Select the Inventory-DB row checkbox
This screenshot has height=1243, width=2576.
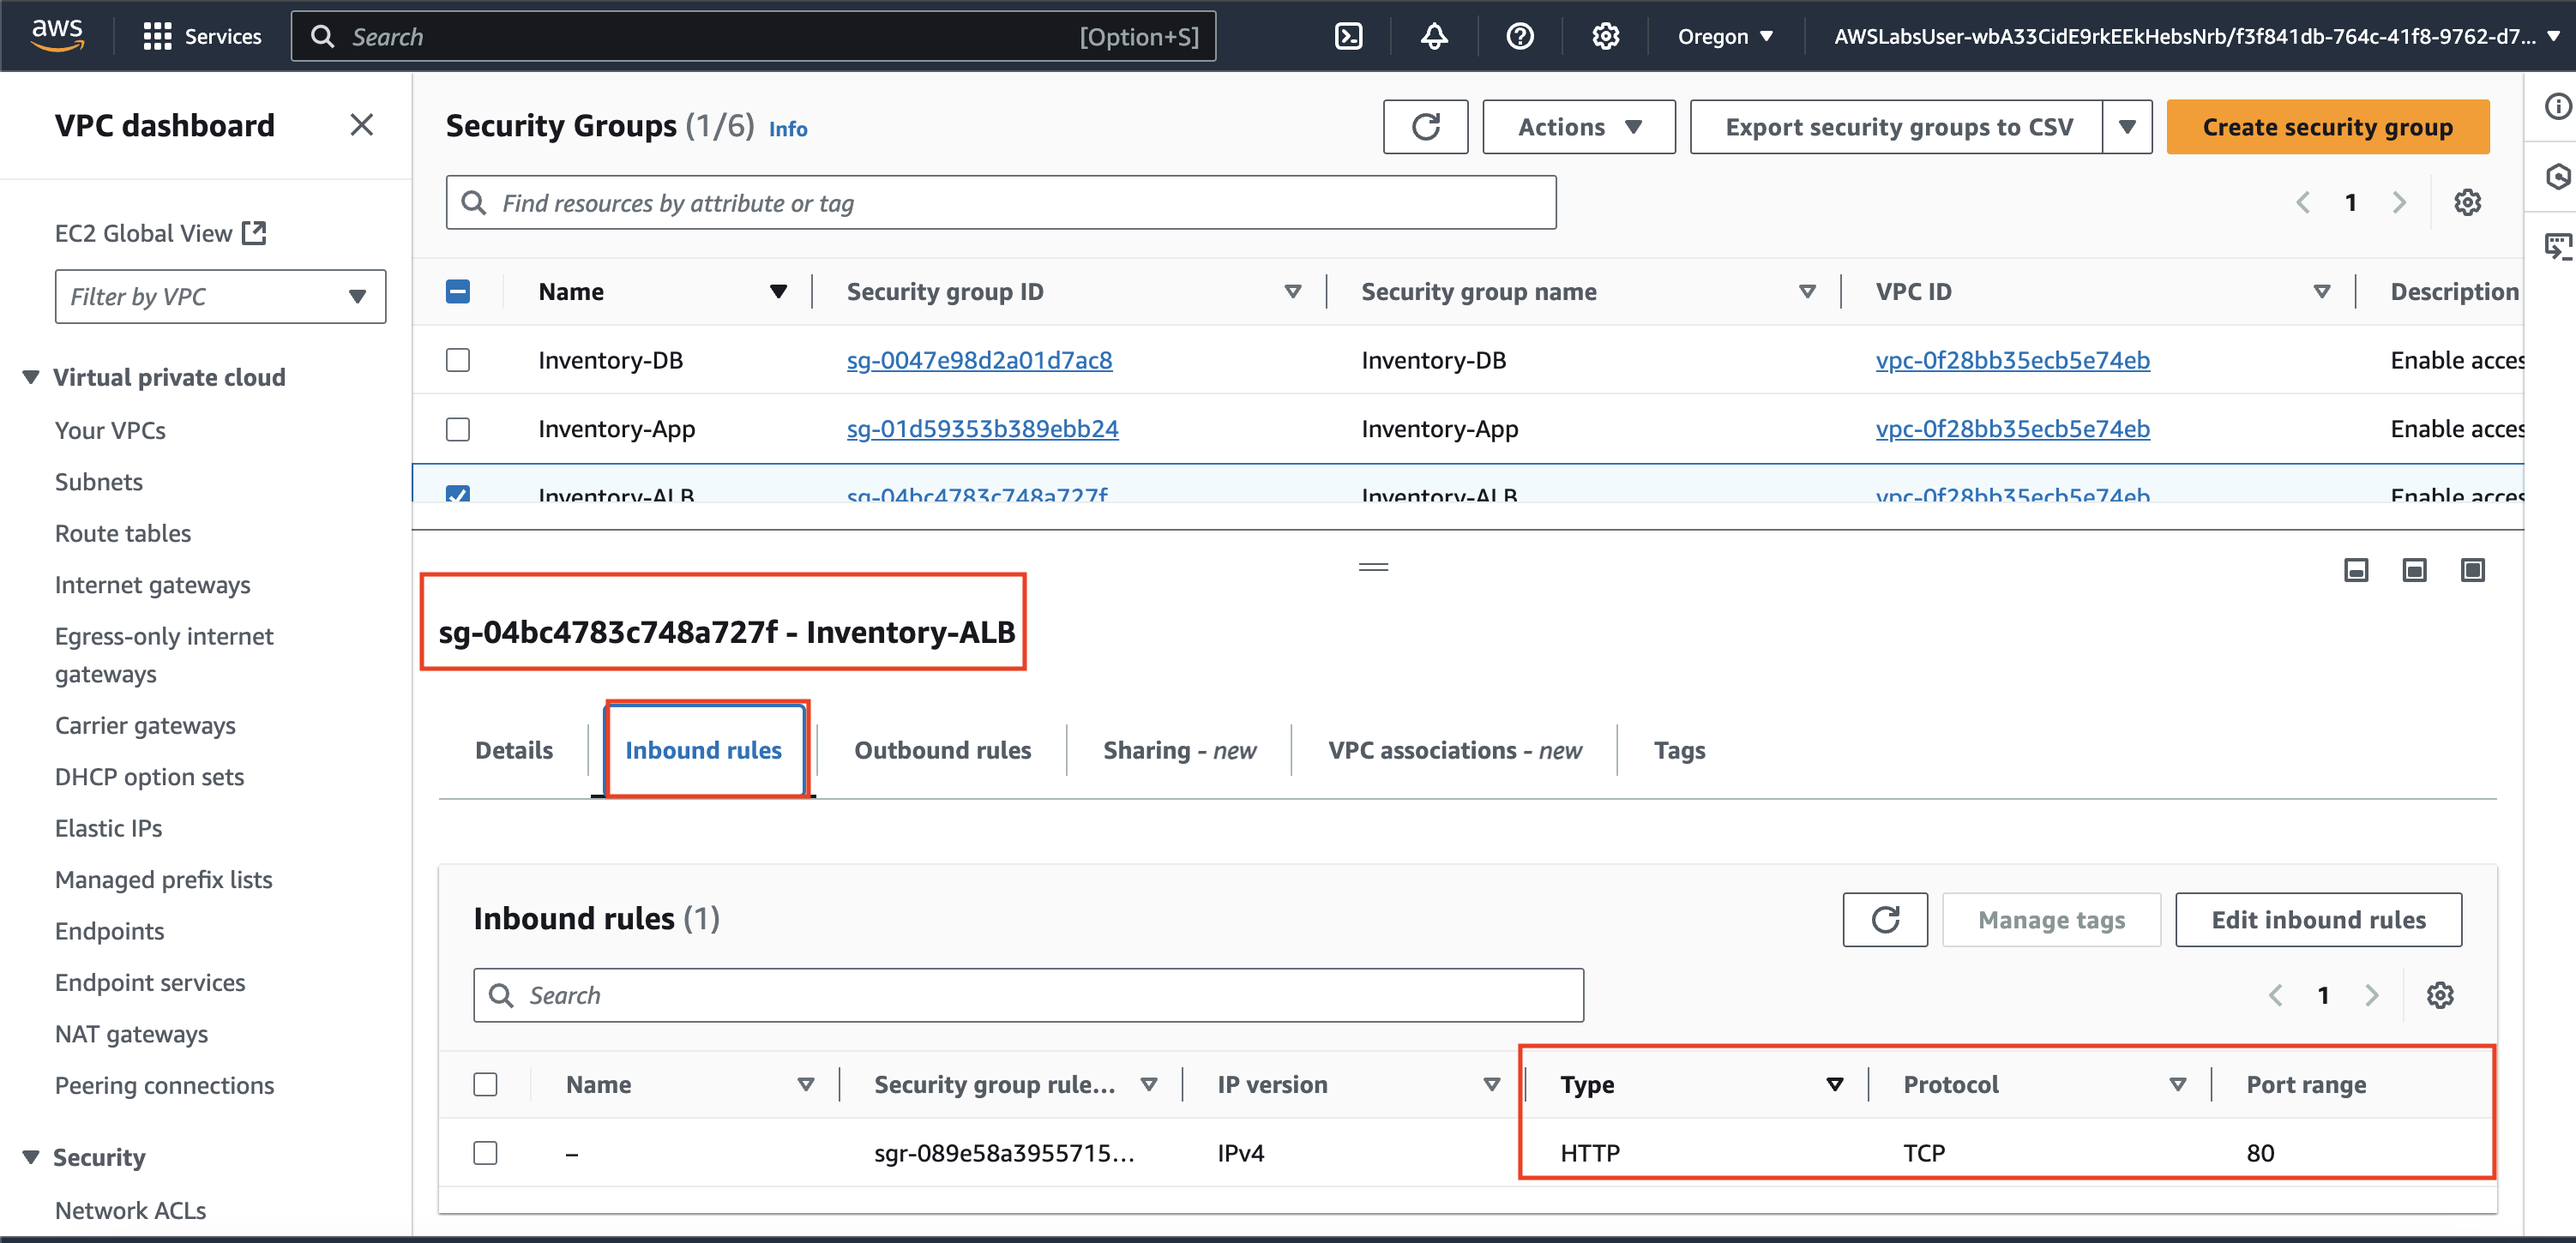pyautogui.click(x=457, y=360)
